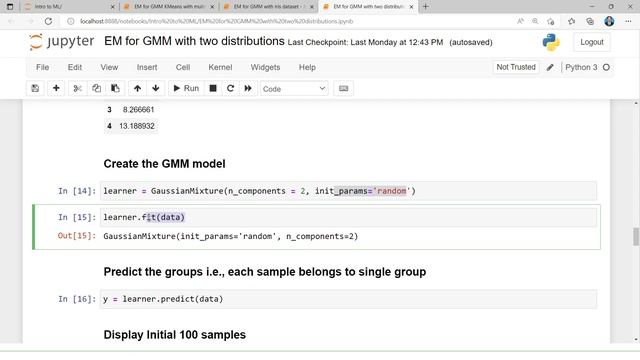
Task: Open the Insert menu
Action: [x=147, y=67]
